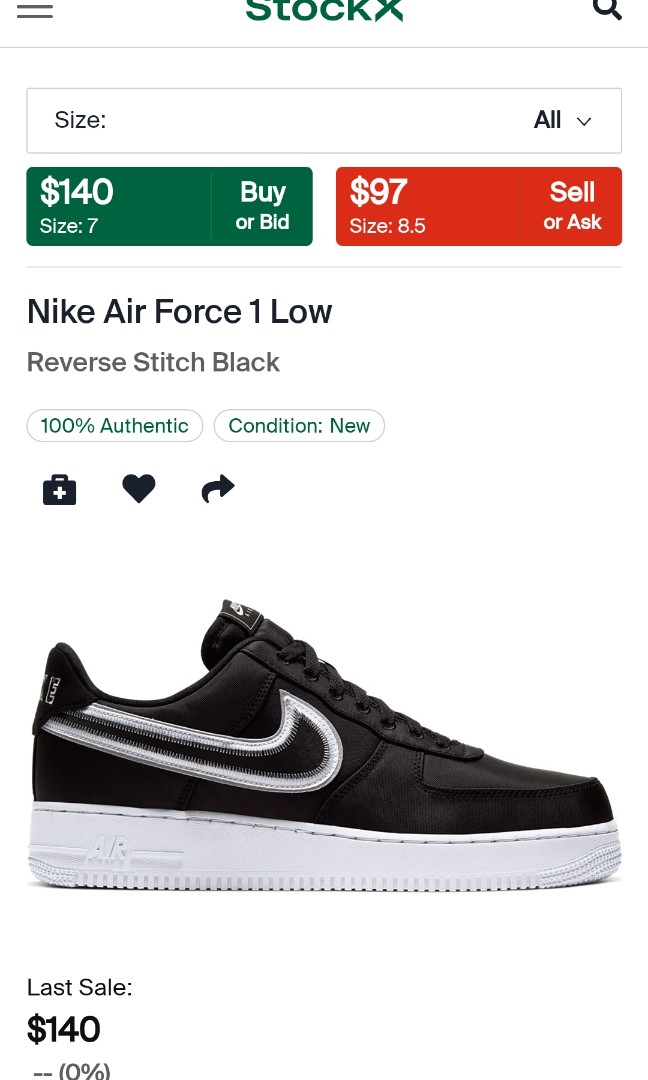Image resolution: width=648 pixels, height=1080 pixels.
Task: Select the Nike Air Force 1 Low title
Action: [x=179, y=311]
